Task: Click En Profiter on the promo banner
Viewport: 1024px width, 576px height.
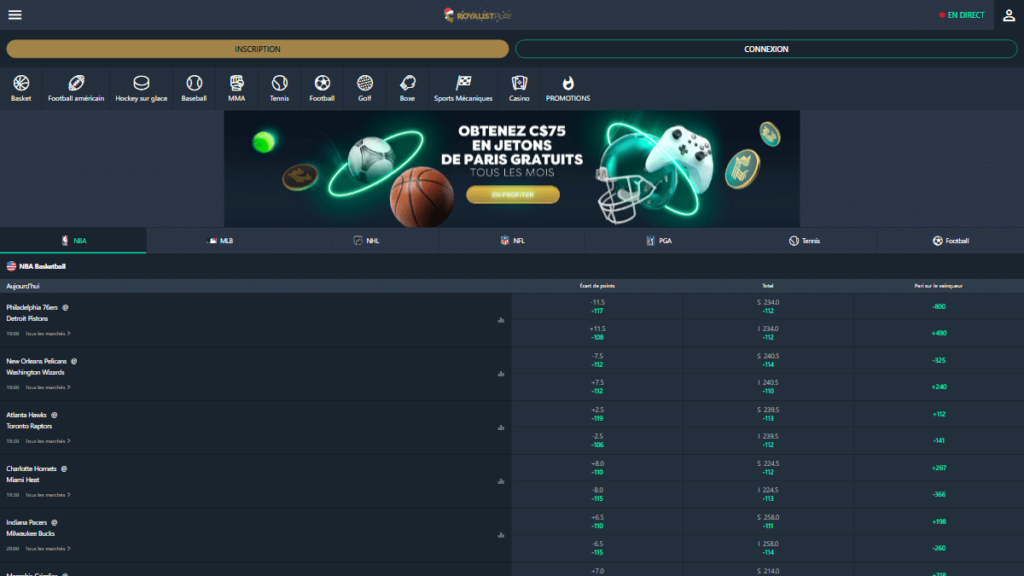Action: (513, 195)
